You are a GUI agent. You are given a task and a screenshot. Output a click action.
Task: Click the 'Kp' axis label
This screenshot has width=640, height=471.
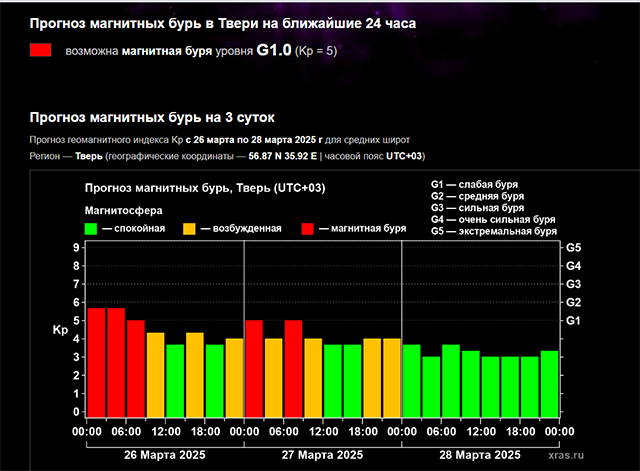(x=60, y=330)
